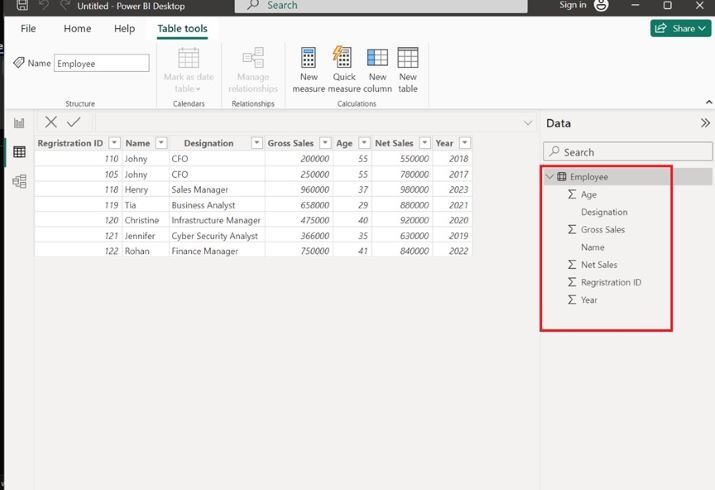Cancel formula with the X icon
The width and height of the screenshot is (715, 490).
[x=51, y=122]
